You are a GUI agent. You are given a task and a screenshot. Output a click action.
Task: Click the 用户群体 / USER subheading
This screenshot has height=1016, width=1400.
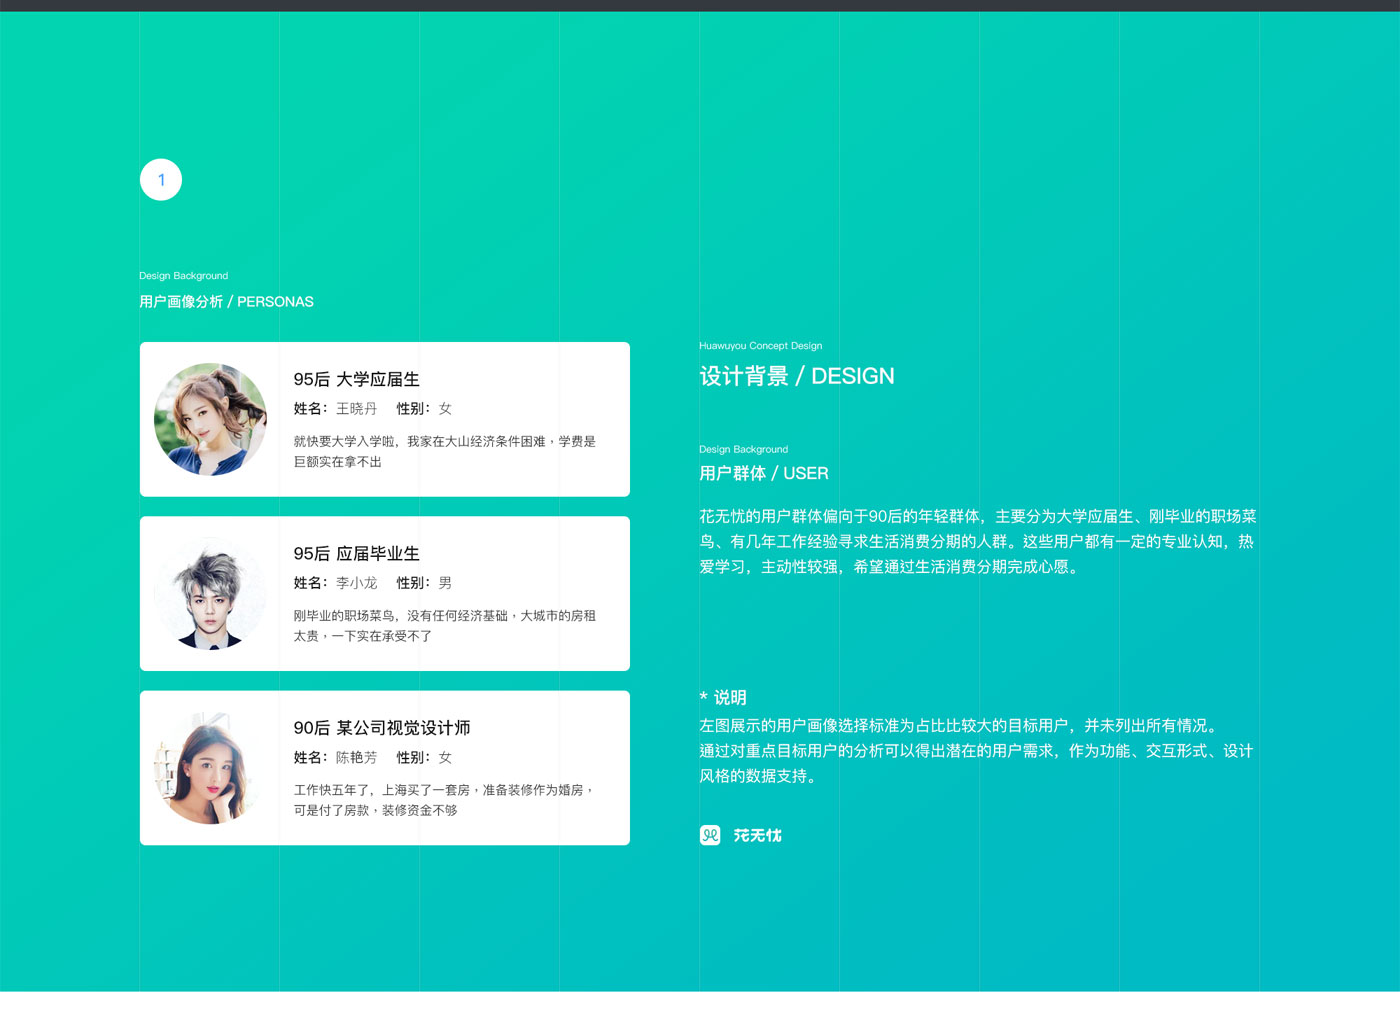pyautogui.click(x=763, y=473)
